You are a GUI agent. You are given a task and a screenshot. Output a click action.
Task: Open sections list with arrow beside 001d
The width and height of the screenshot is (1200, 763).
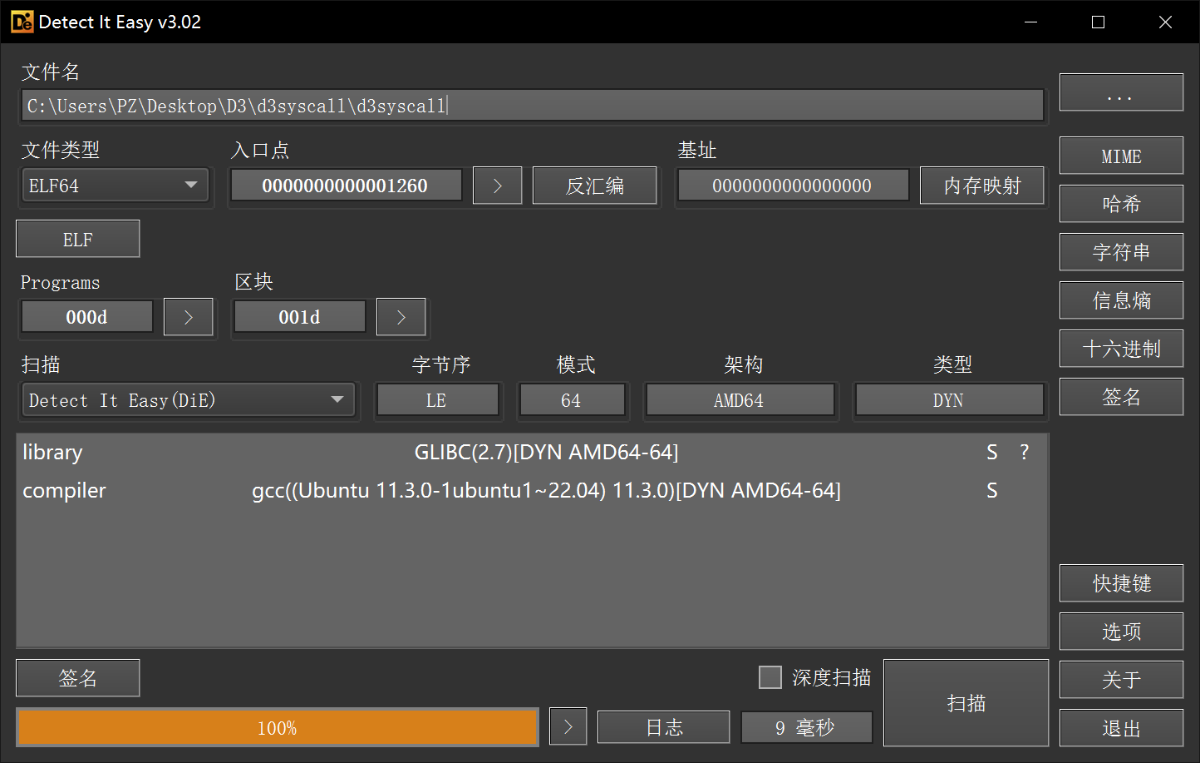click(401, 317)
